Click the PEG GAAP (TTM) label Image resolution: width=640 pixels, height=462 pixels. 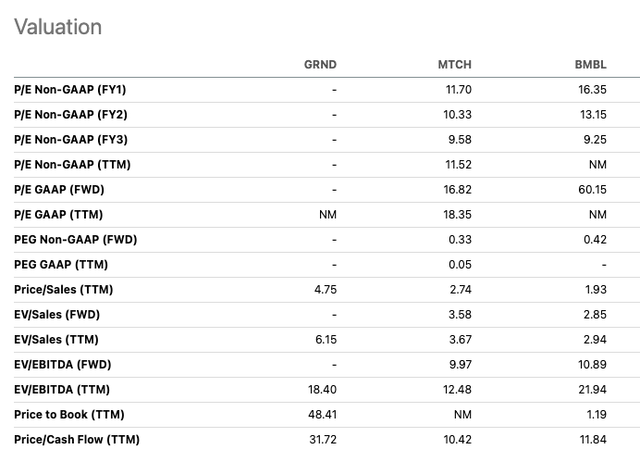61,264
